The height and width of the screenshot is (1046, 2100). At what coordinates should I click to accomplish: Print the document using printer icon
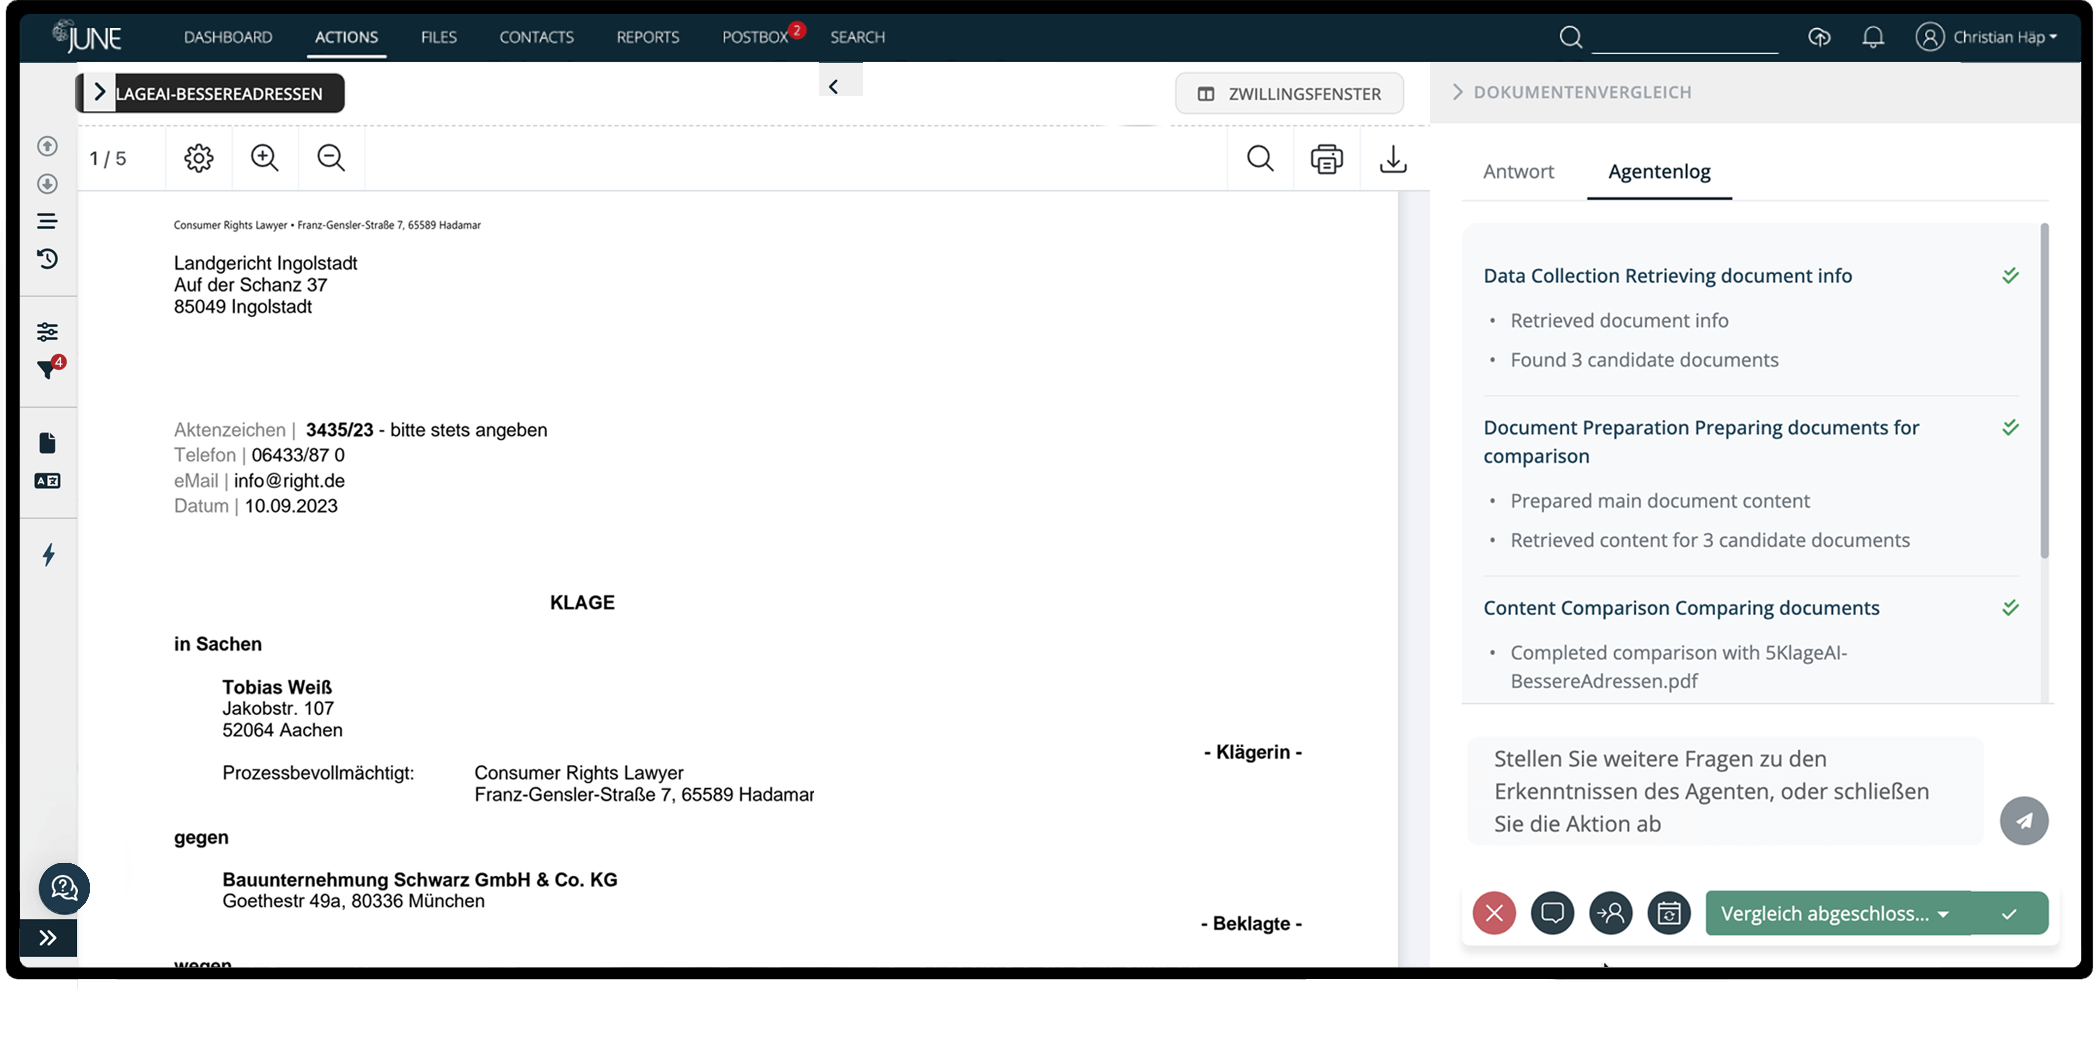[x=1327, y=159]
